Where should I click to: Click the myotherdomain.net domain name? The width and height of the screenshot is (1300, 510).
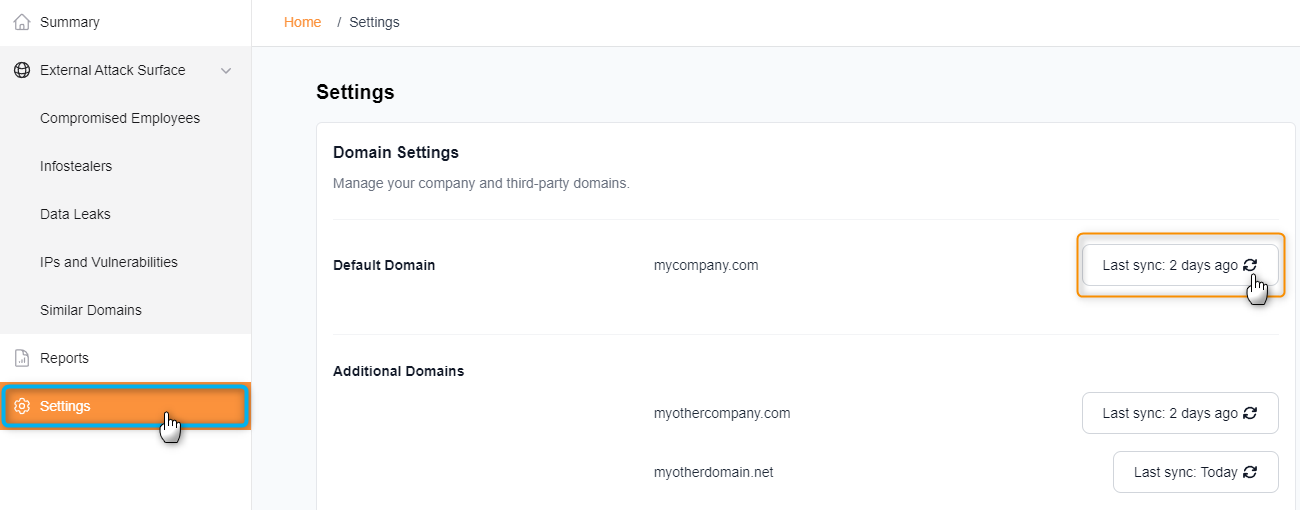pos(713,472)
